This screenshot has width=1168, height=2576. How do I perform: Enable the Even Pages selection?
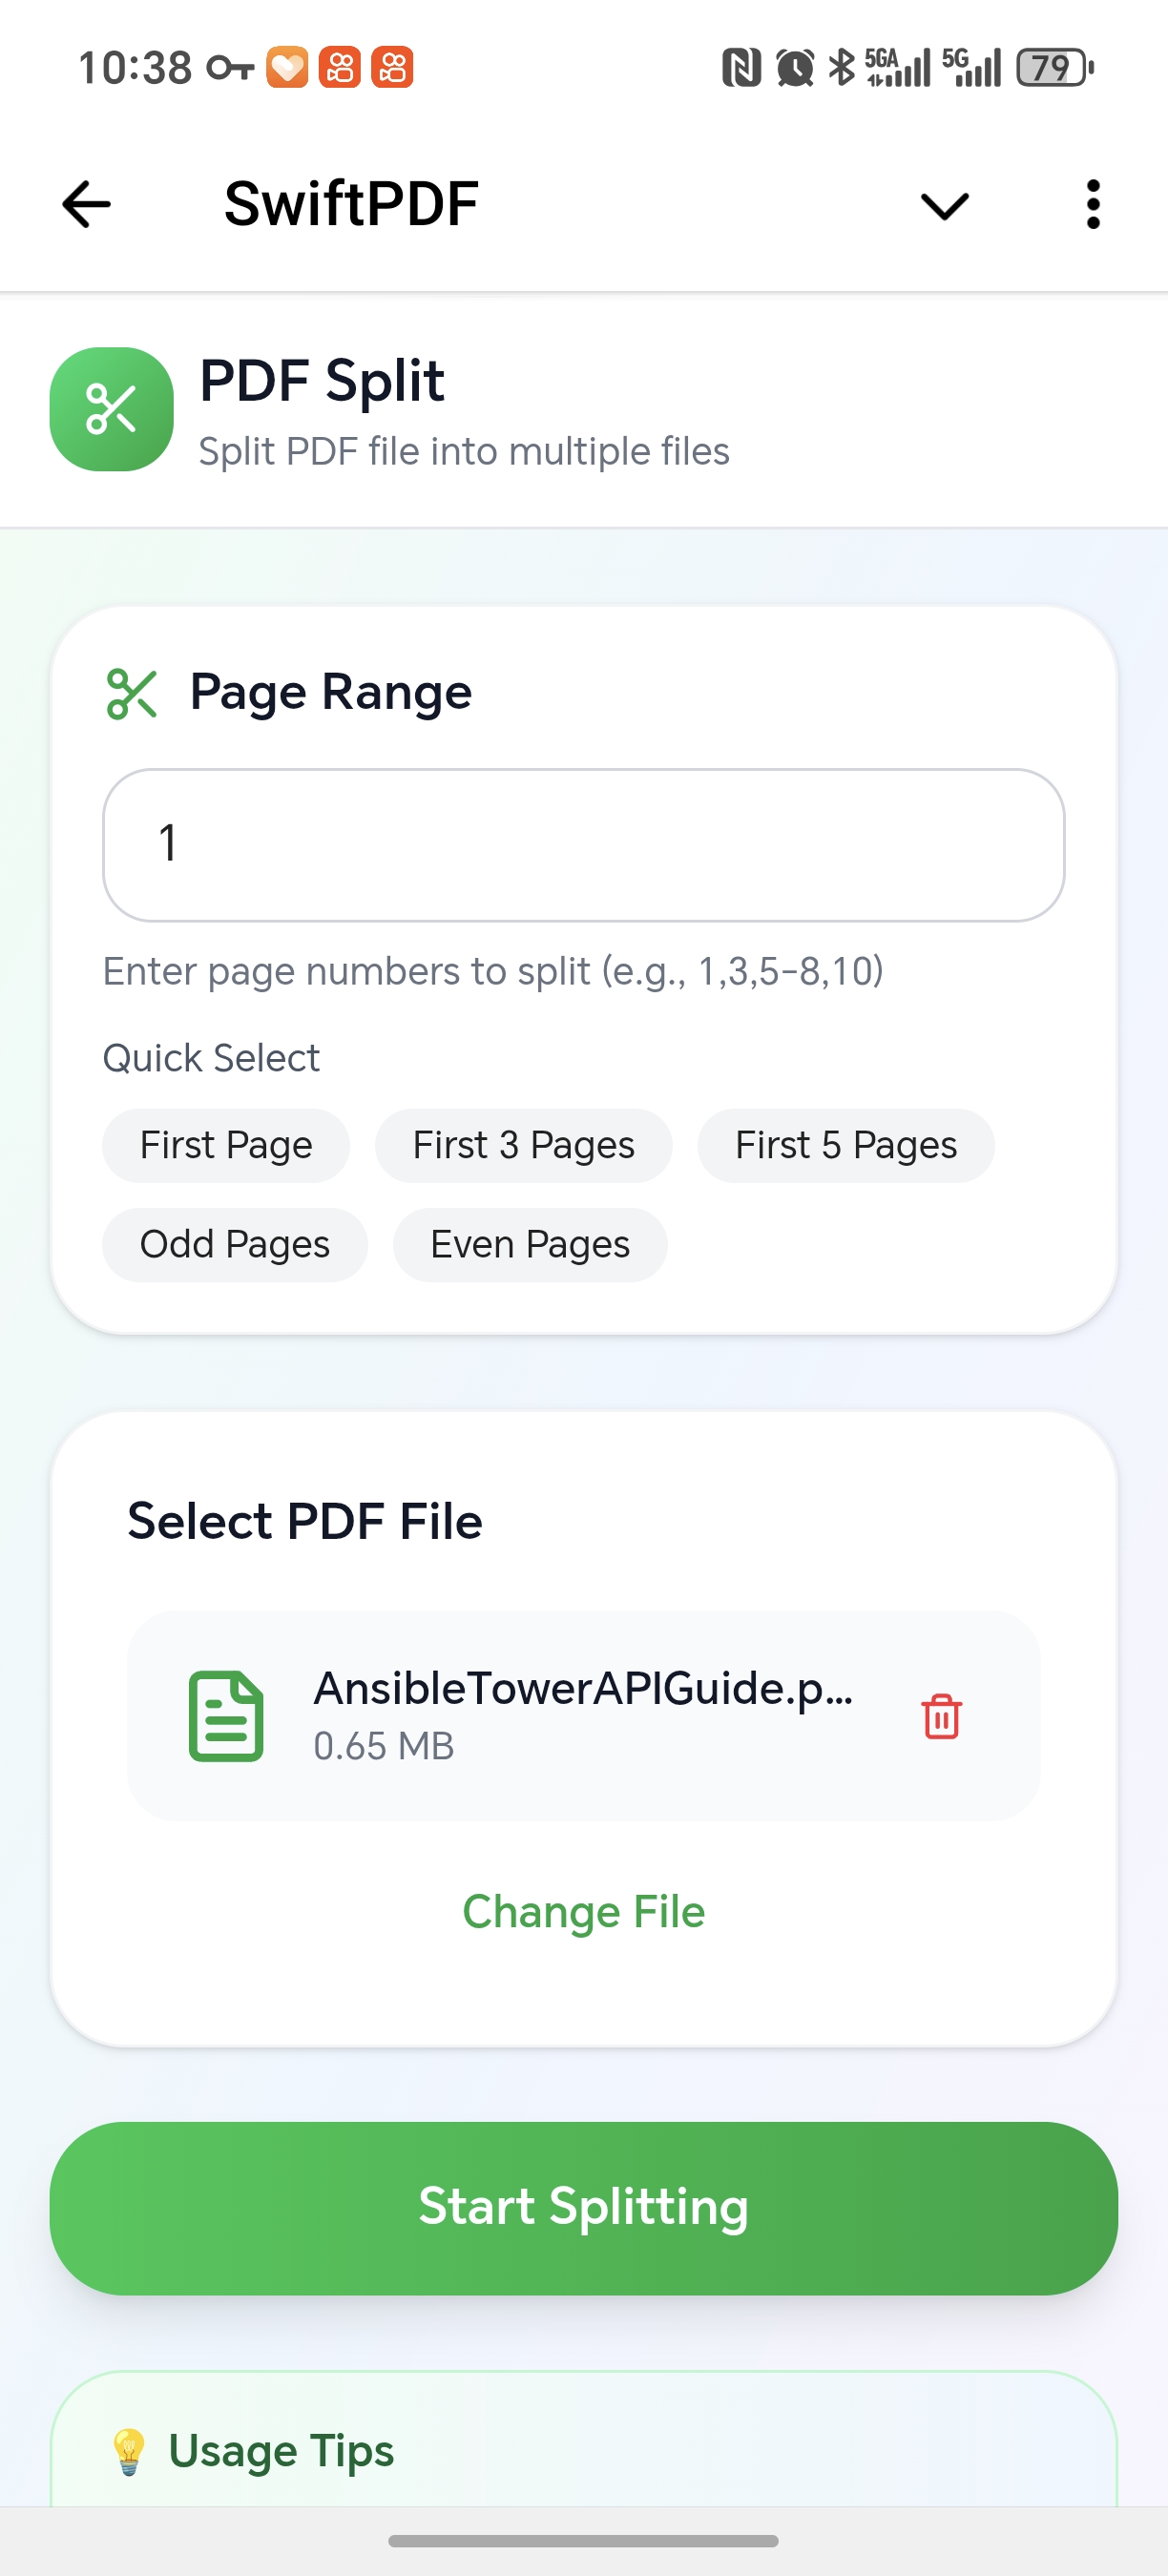(x=530, y=1244)
